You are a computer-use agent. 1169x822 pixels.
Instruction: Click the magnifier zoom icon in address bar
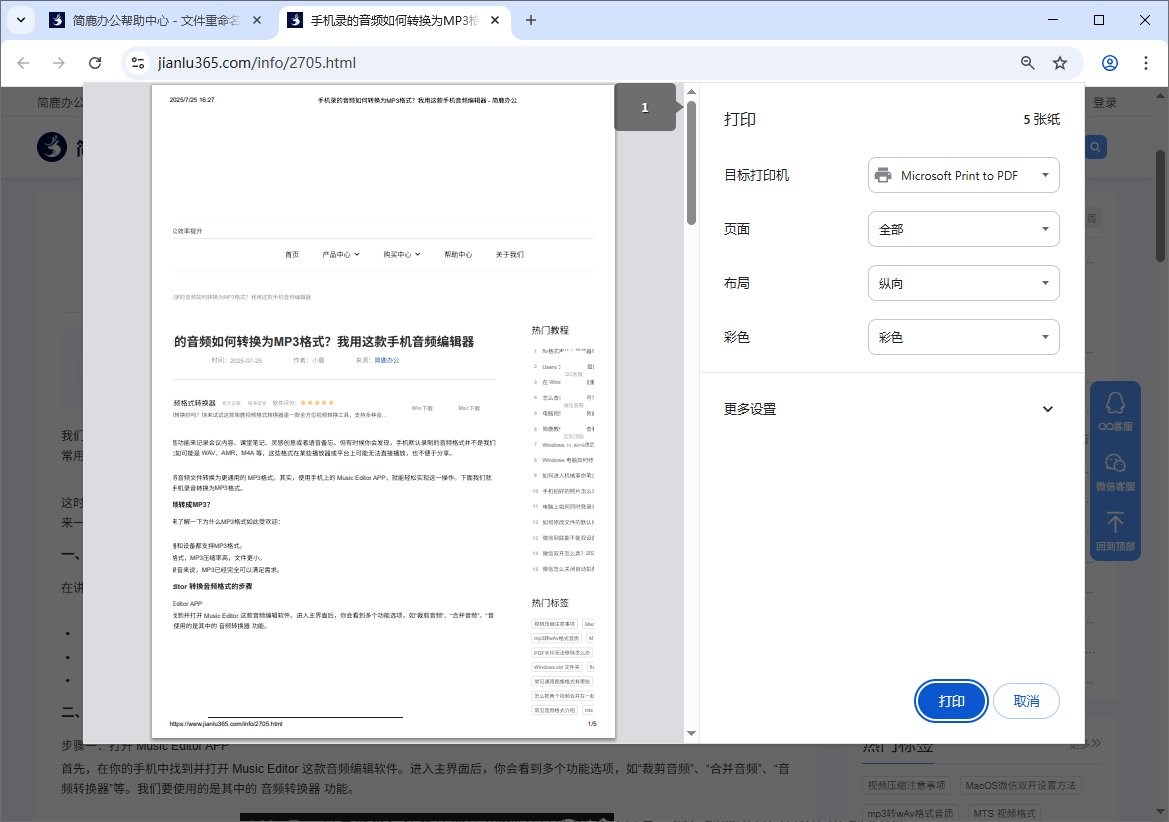1027,62
